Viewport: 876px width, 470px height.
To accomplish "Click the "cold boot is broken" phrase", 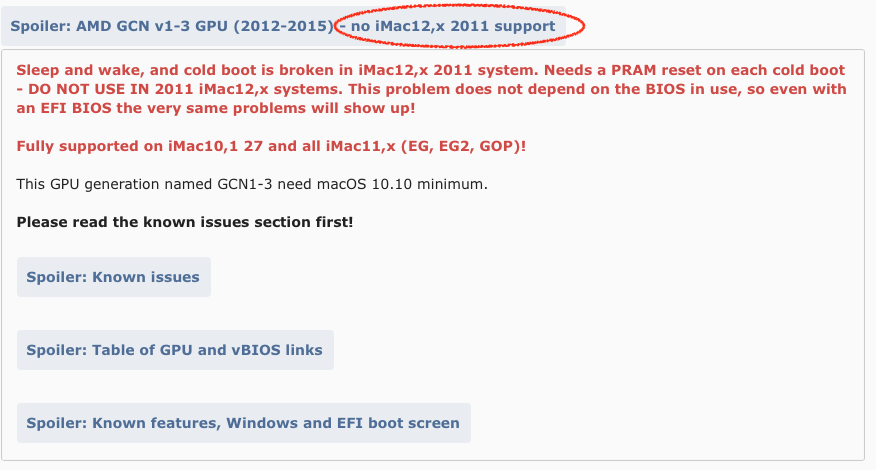I will point(263,72).
